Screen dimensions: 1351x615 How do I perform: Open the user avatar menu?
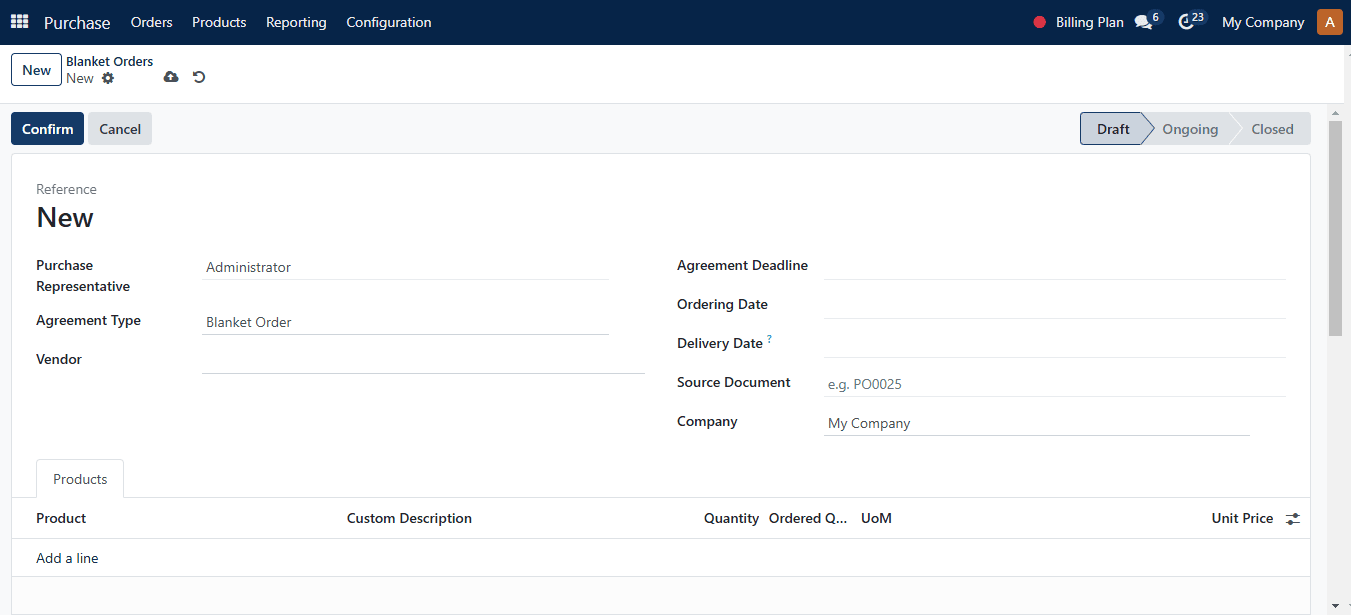[x=1330, y=22]
